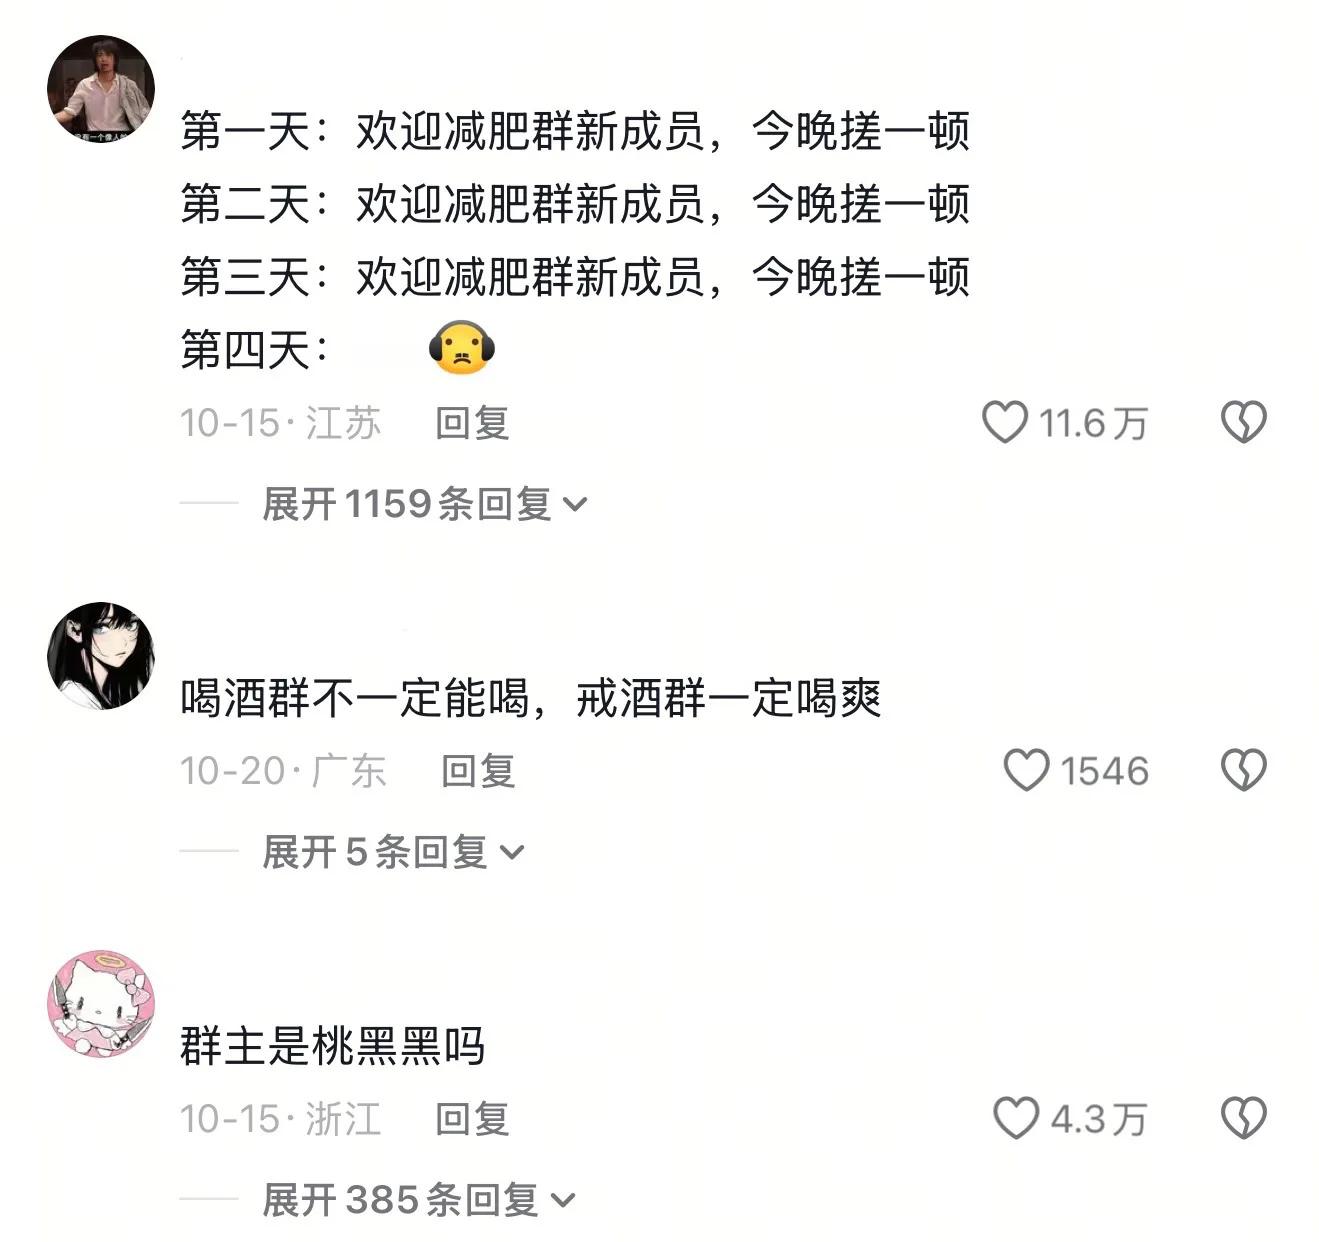Open Hello Kitty avatar profile
Screen dimensions: 1319x1242
click(x=101, y=1003)
